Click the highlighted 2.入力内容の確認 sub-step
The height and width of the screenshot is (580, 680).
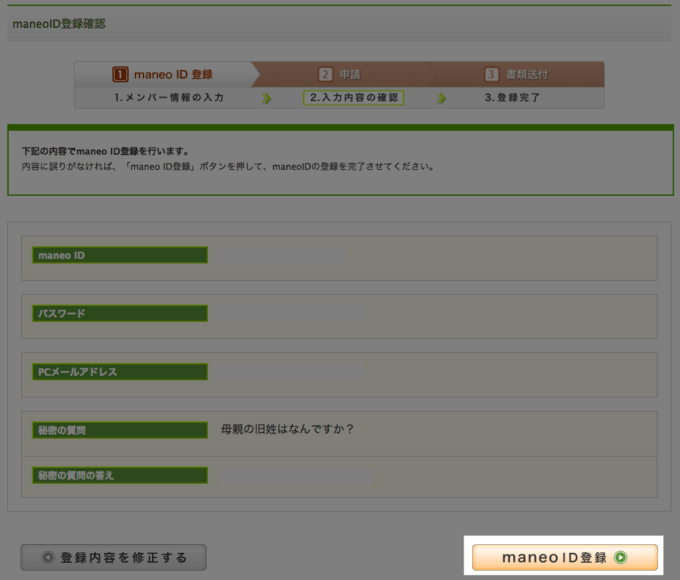[353, 98]
